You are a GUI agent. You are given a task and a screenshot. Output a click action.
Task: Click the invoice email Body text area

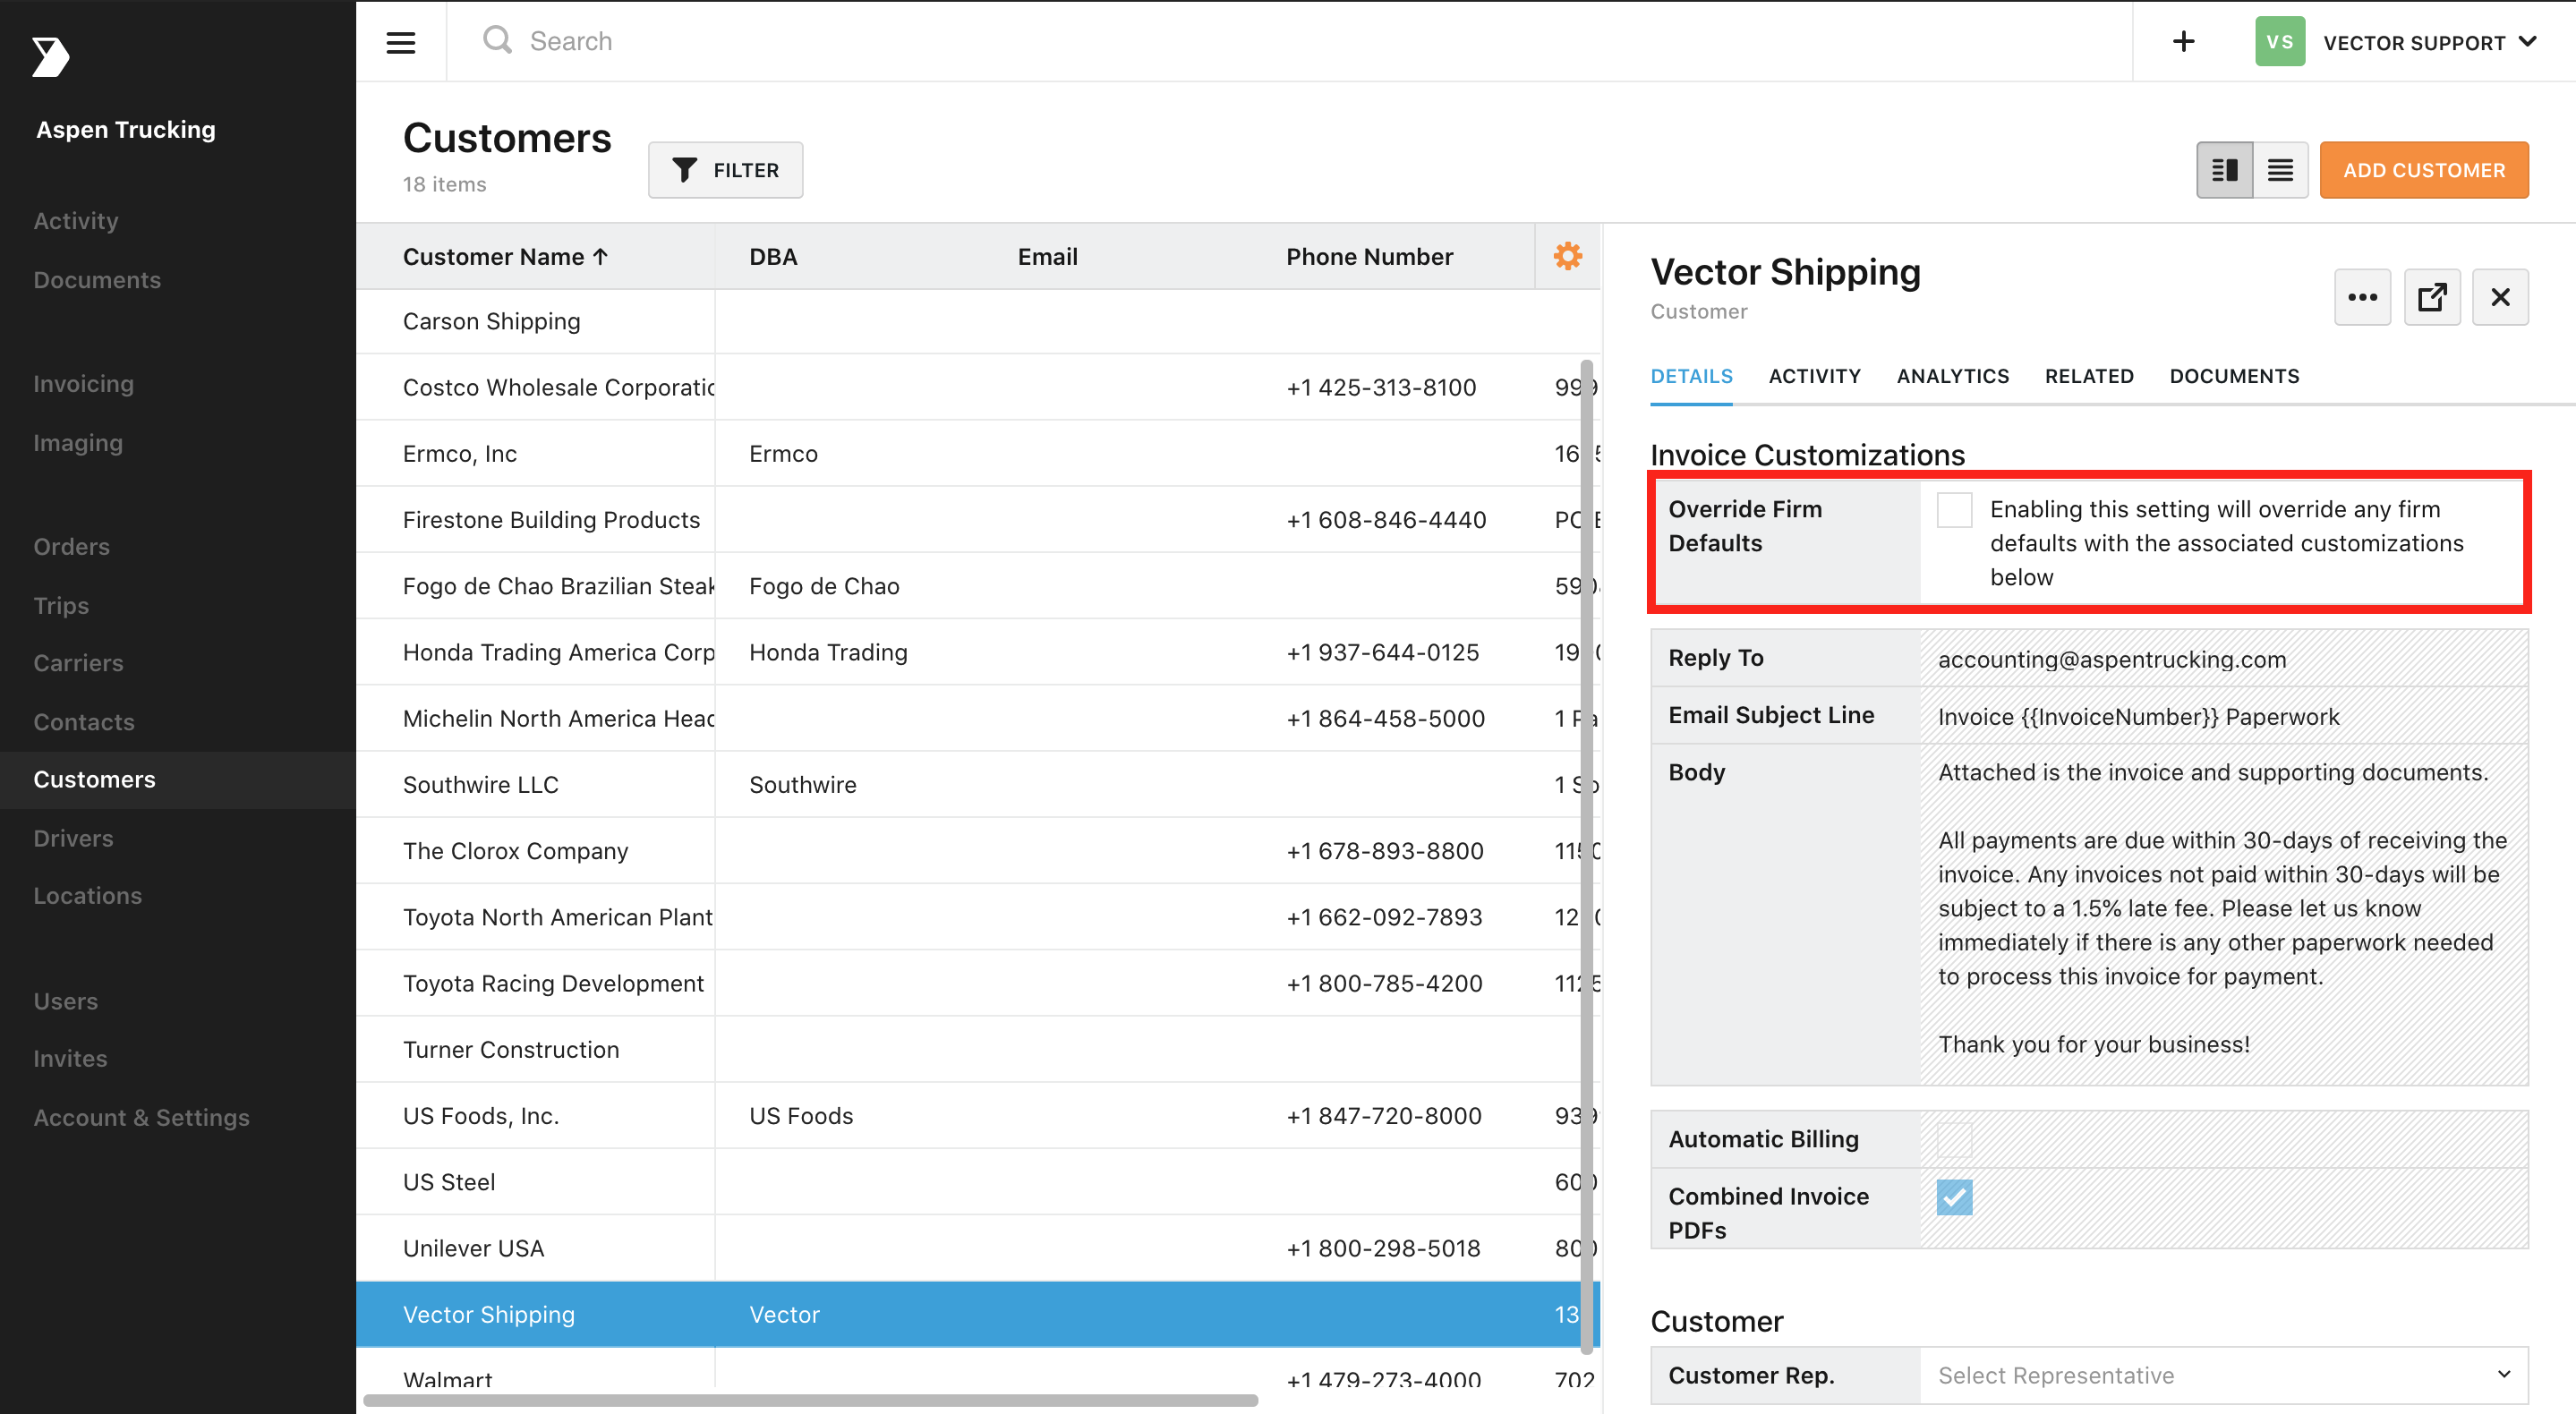tap(2224, 914)
